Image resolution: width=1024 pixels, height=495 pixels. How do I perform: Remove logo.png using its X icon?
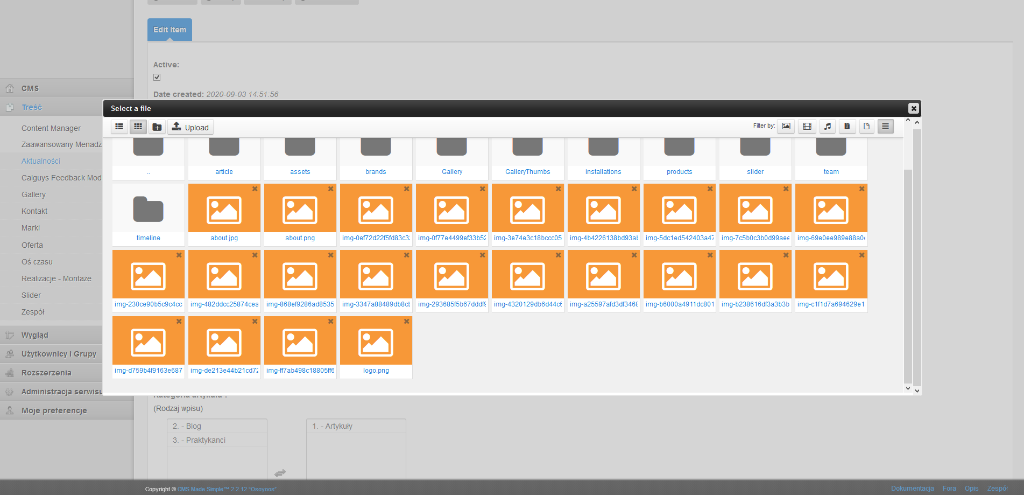pos(407,322)
